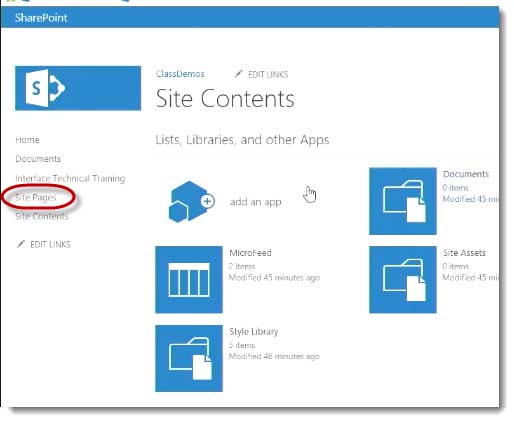Click the SharePoint site logo tile
Screen dimensions: 514x422
78,88
